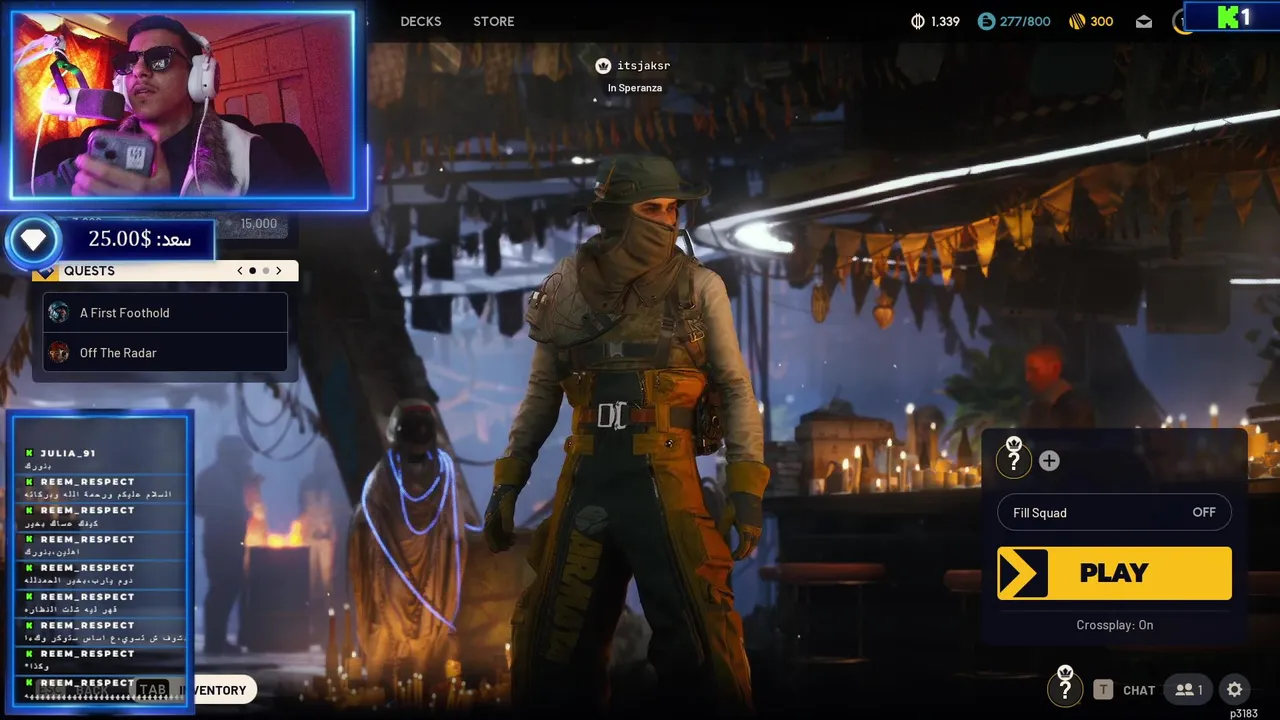Click the TAB key hint icon

click(x=153, y=690)
